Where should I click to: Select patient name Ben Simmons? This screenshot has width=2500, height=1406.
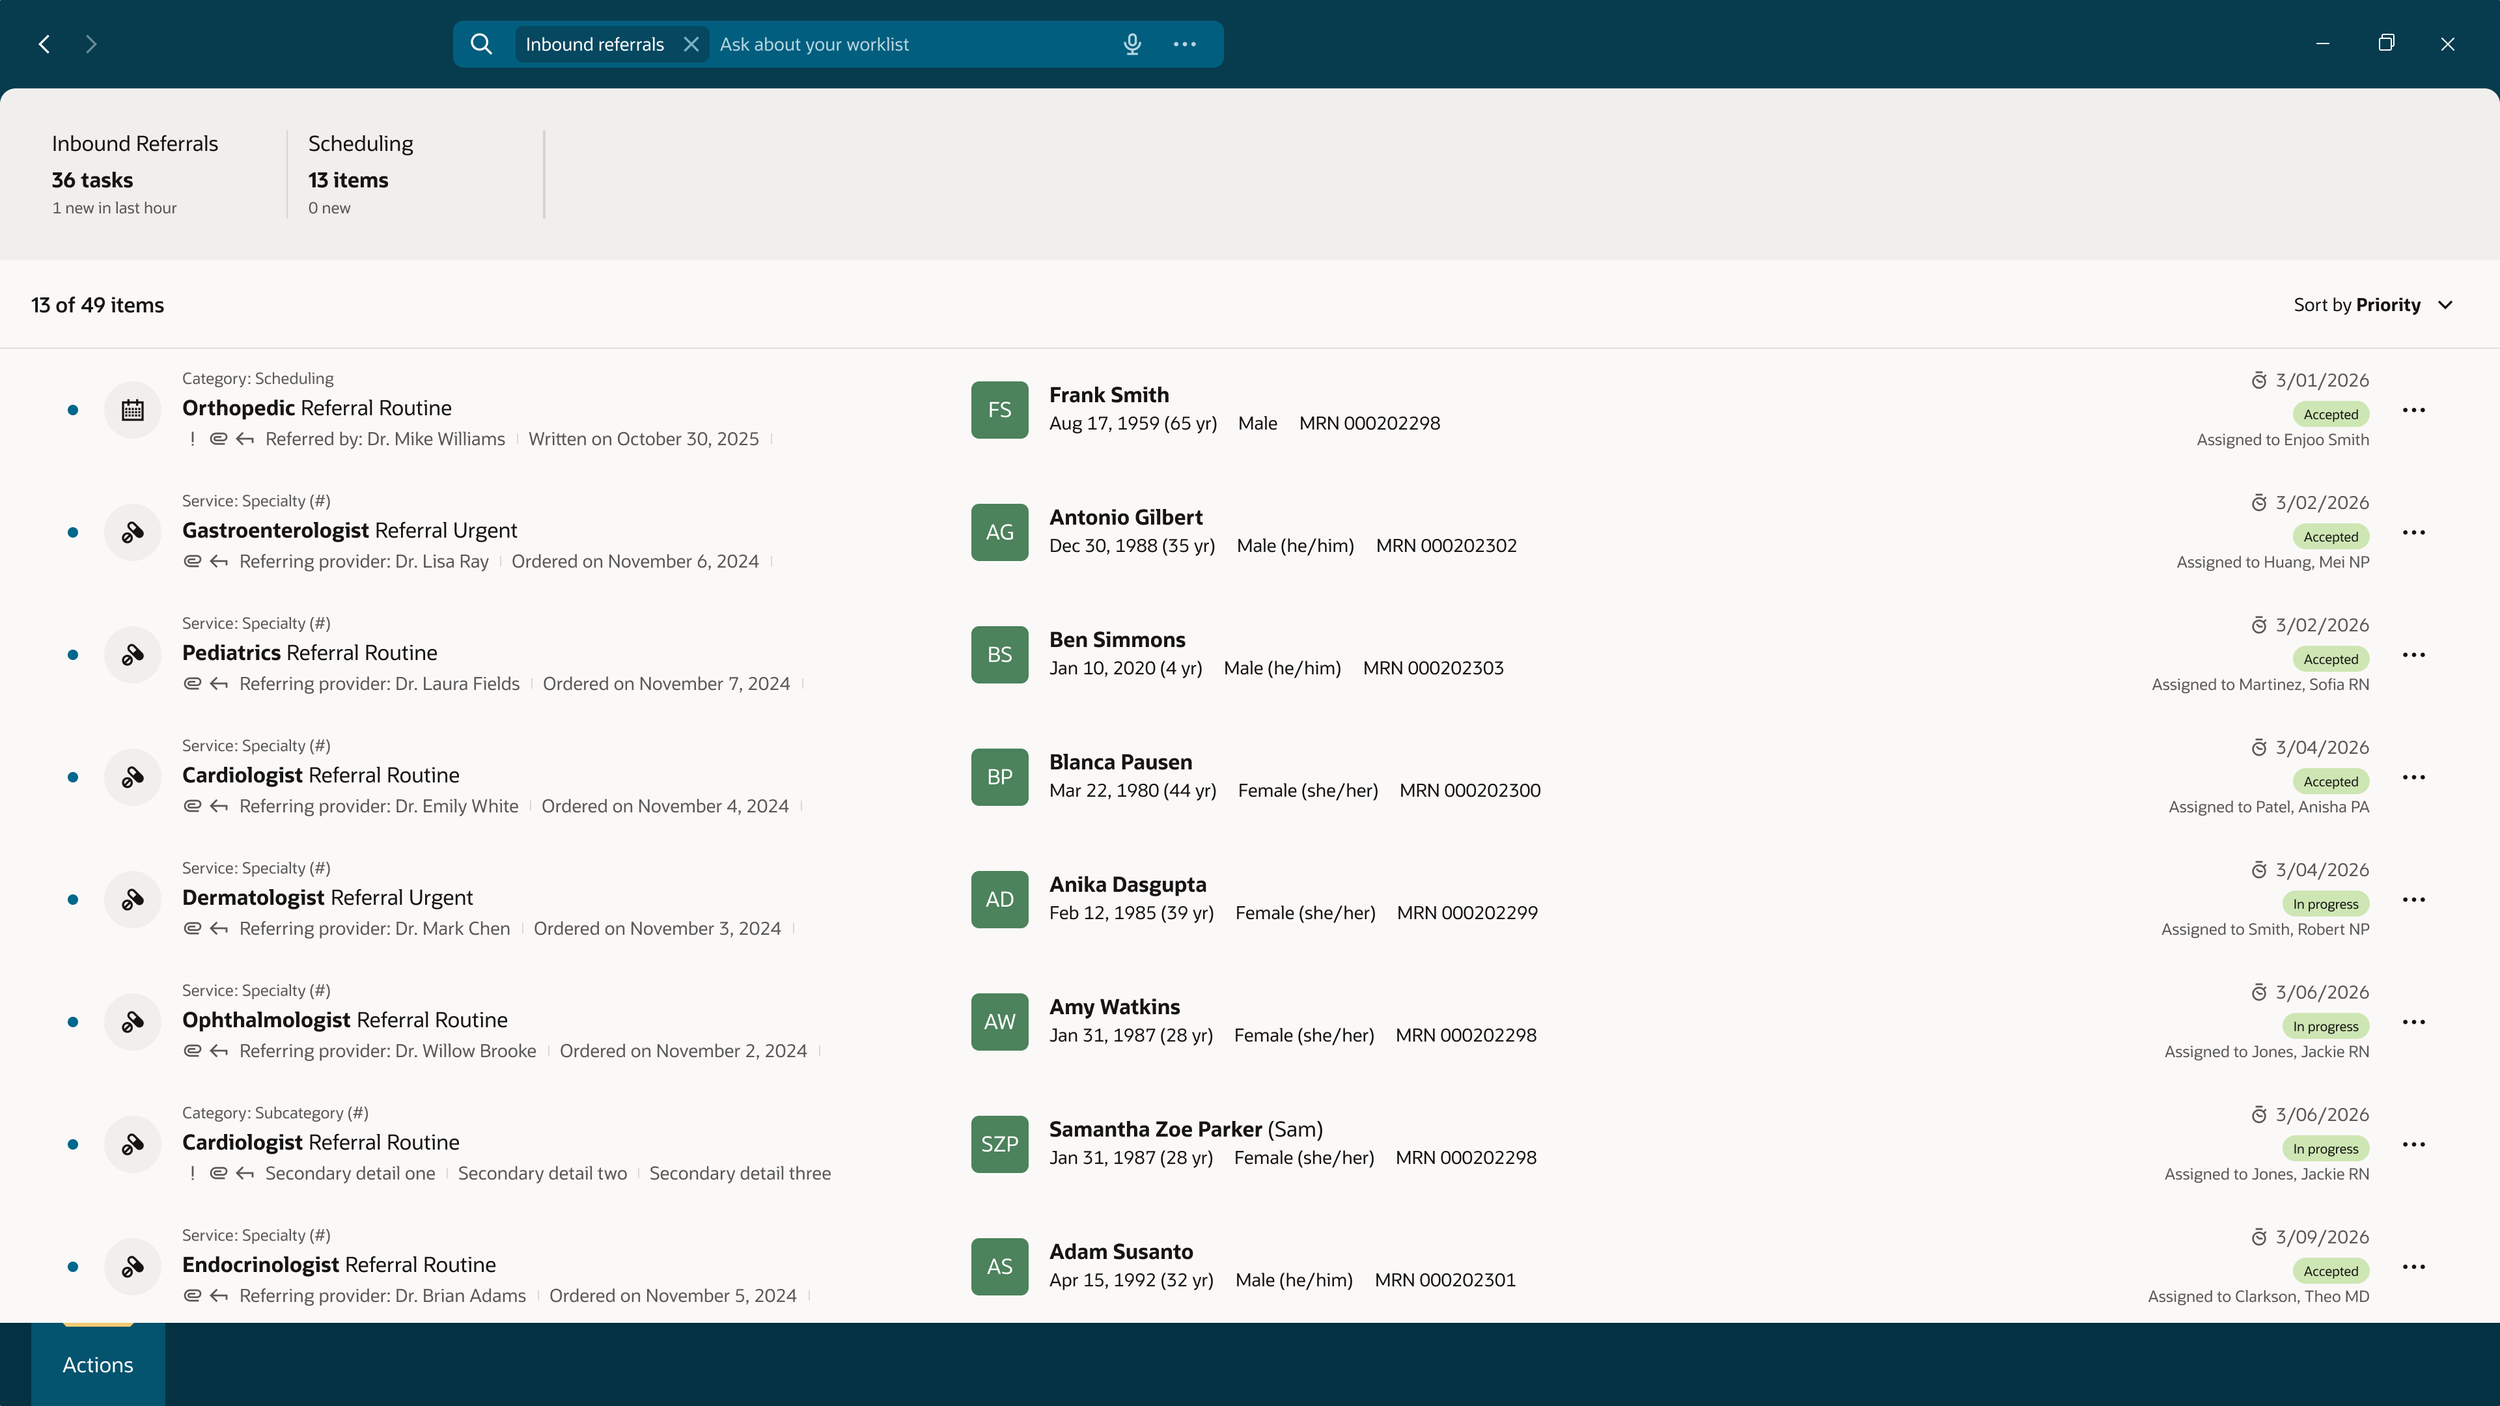[x=1117, y=640]
